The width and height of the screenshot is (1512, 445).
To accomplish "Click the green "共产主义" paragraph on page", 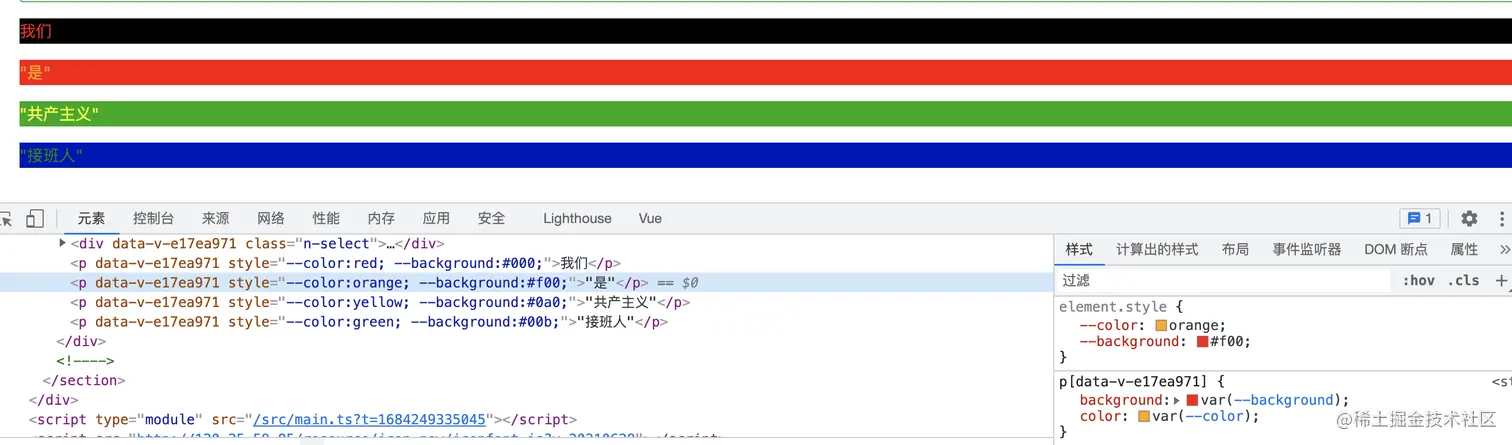I will (766, 114).
